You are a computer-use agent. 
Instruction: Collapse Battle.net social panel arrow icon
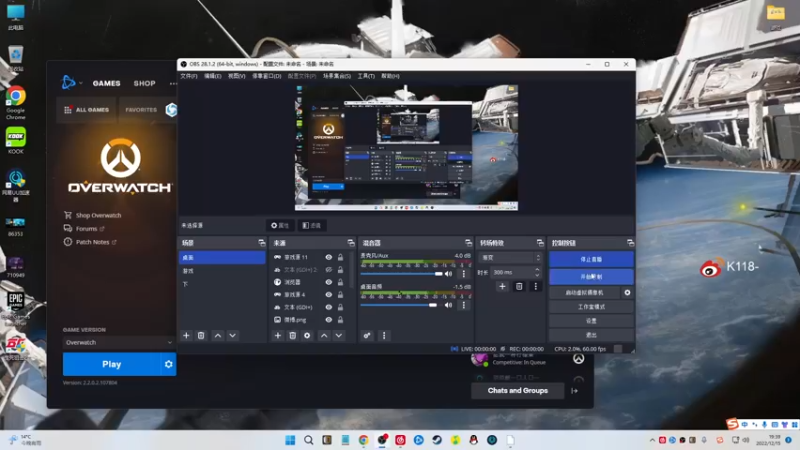[574, 391]
